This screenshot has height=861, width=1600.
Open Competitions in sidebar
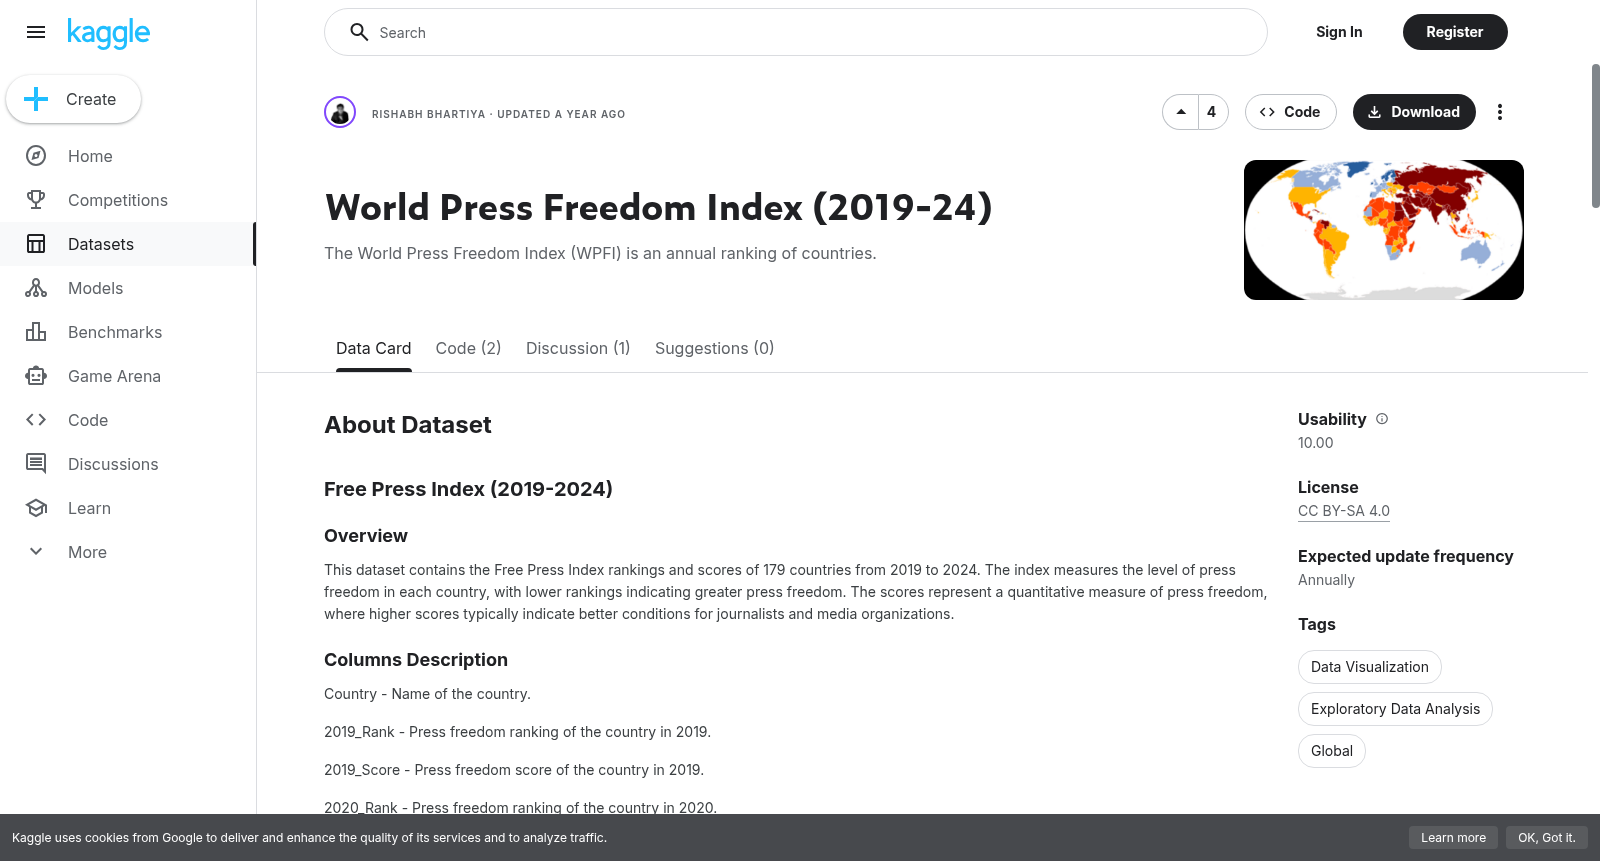coord(118,200)
